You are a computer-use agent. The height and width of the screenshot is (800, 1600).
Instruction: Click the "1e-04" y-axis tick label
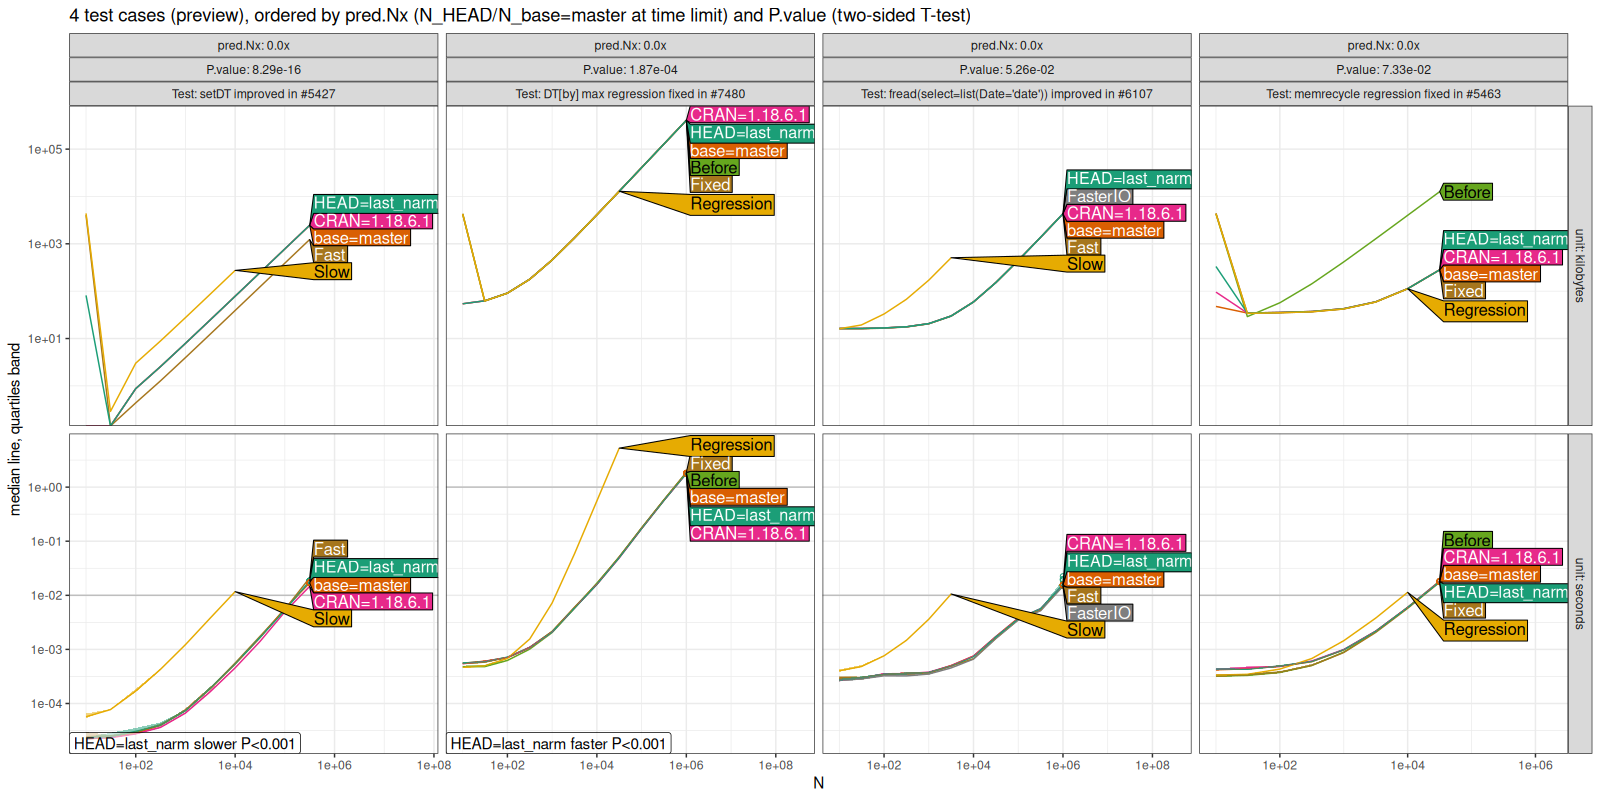pos(46,704)
